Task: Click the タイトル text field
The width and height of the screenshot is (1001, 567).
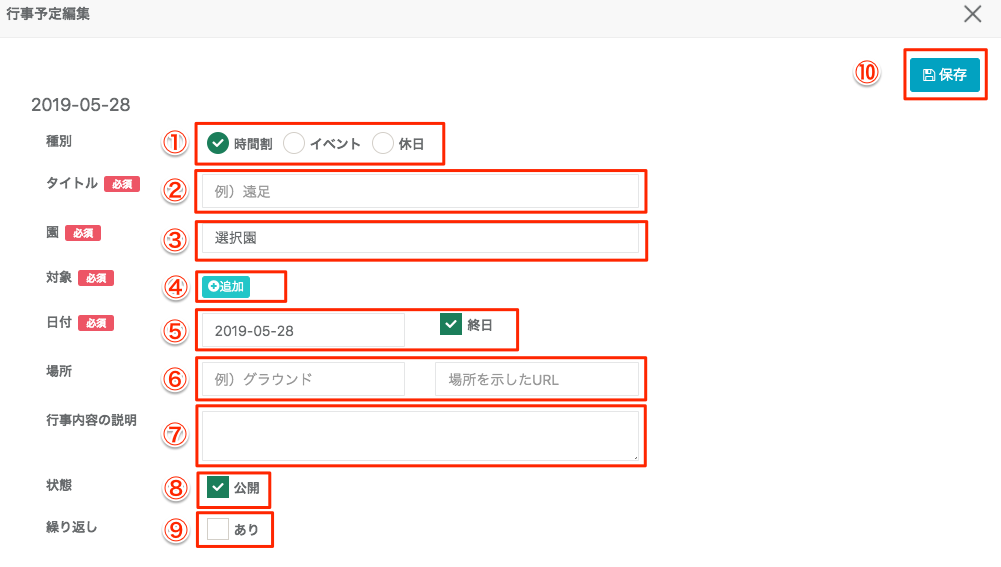Action: [420, 191]
